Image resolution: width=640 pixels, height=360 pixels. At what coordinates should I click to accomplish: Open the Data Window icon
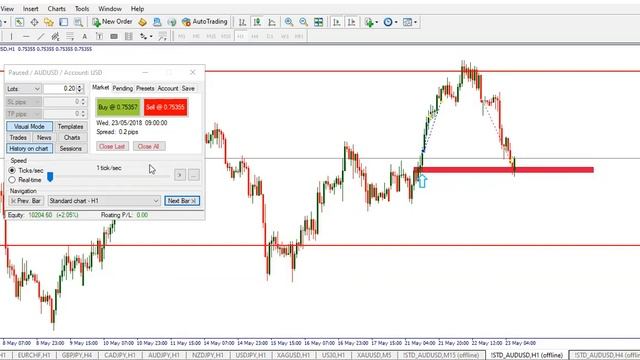pyautogui.click(x=64, y=22)
